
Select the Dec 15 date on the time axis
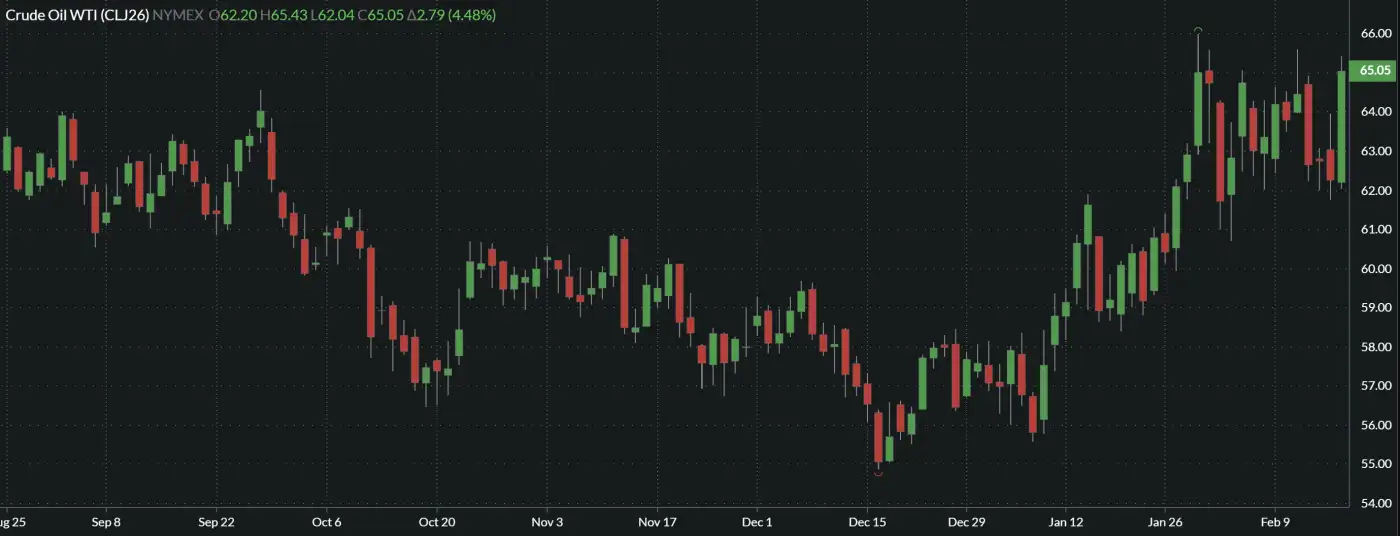[x=867, y=522]
